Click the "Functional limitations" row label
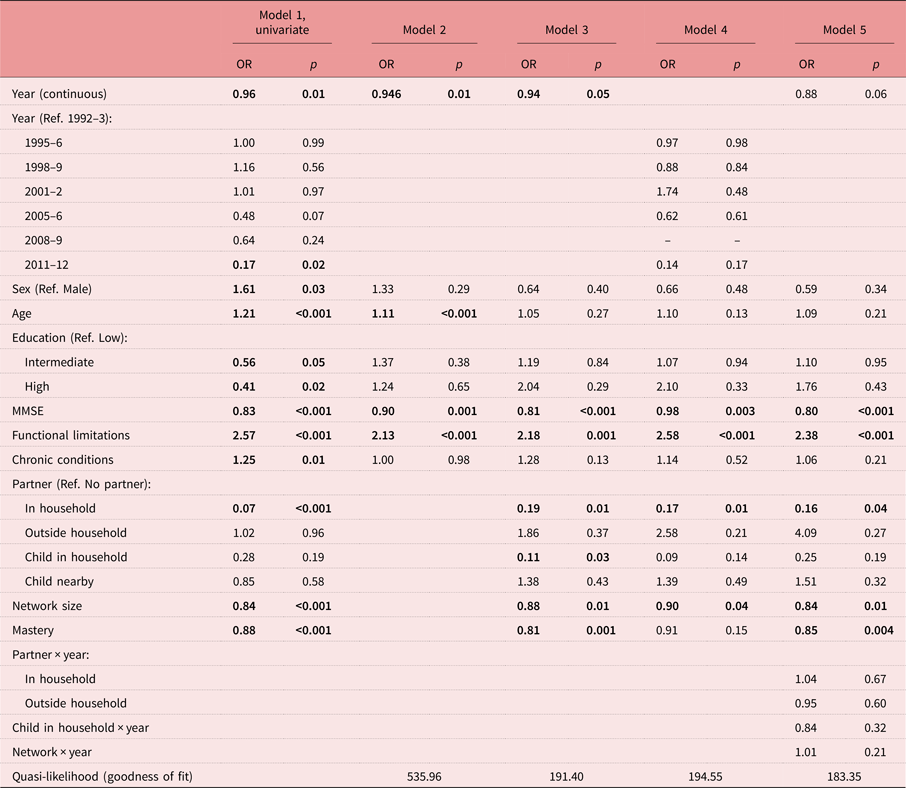The width and height of the screenshot is (906, 788). tap(70, 435)
